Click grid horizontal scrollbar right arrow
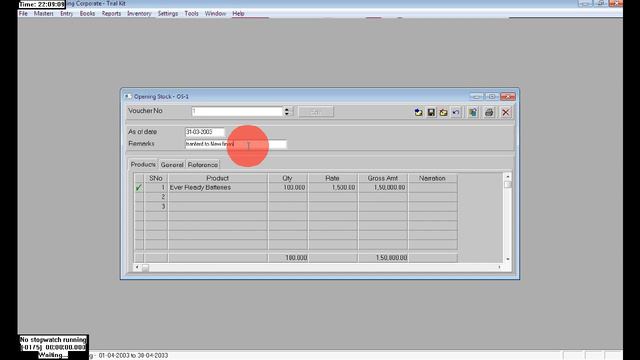 pos(500,267)
